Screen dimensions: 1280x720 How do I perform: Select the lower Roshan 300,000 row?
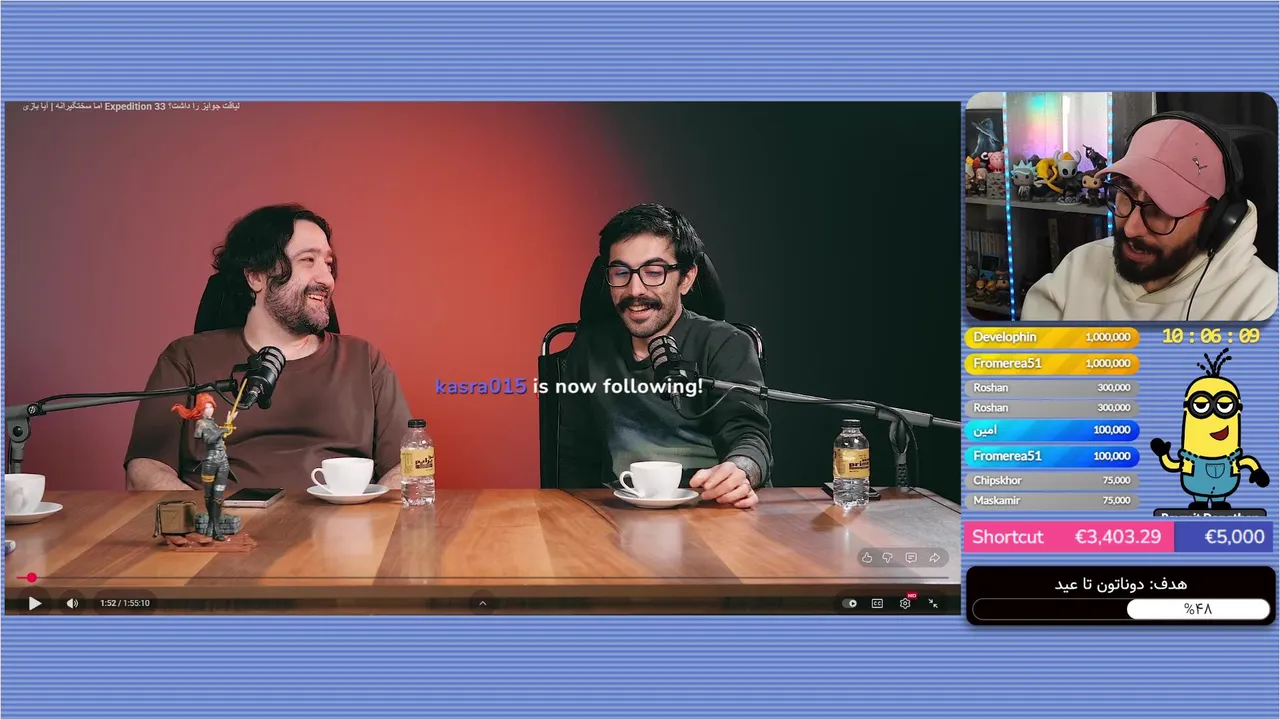pyautogui.click(x=1051, y=407)
